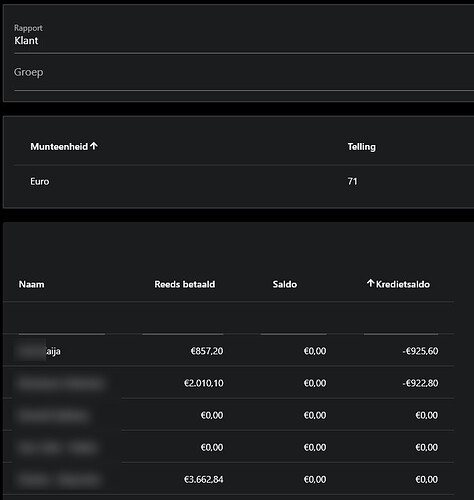The image size is (474, 500).
Task: Click the -€925,60 credit balance cell
Action: (x=420, y=351)
